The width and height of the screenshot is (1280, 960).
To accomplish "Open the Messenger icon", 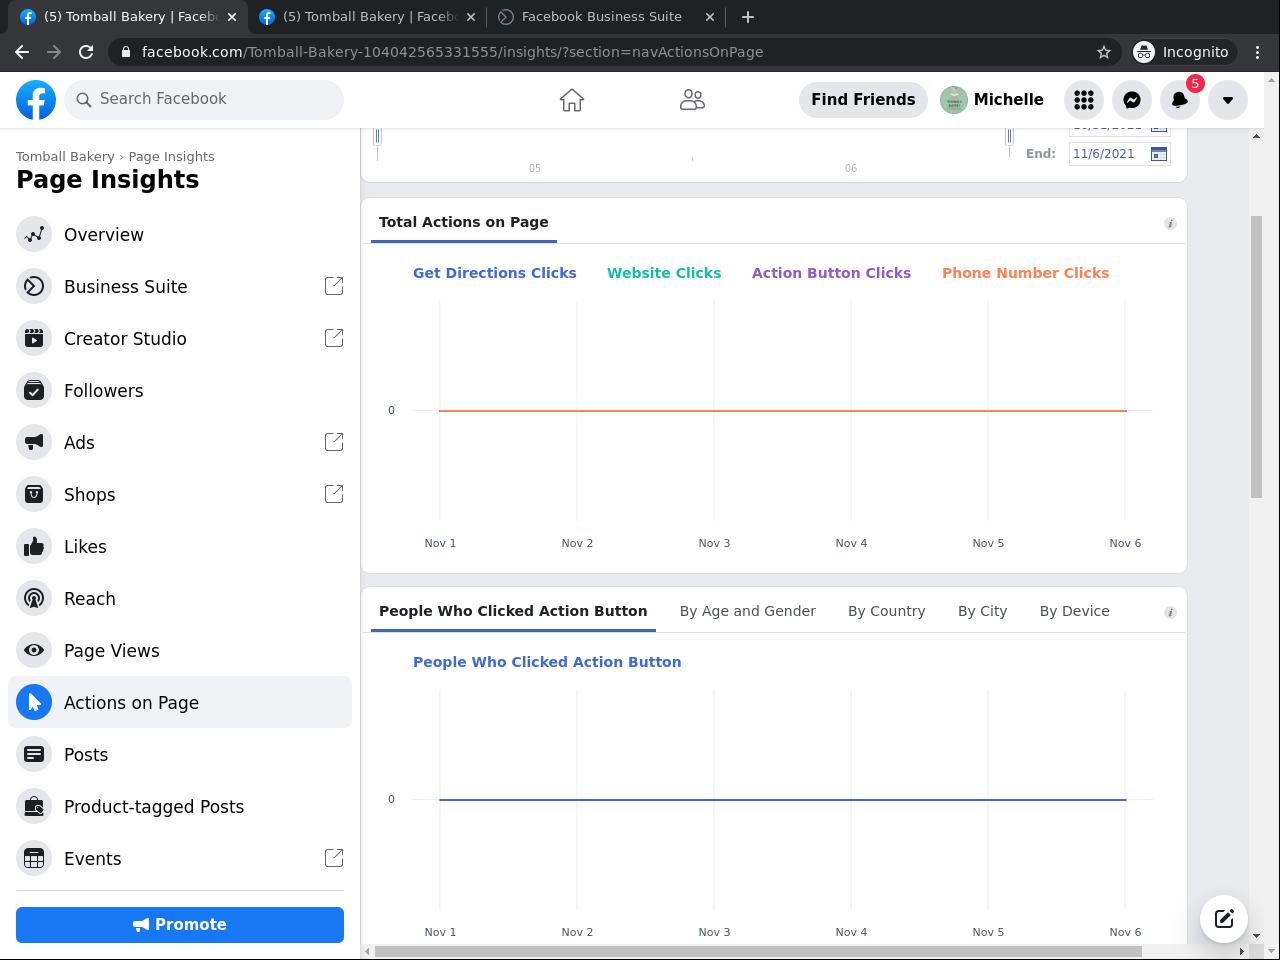I will coord(1132,100).
